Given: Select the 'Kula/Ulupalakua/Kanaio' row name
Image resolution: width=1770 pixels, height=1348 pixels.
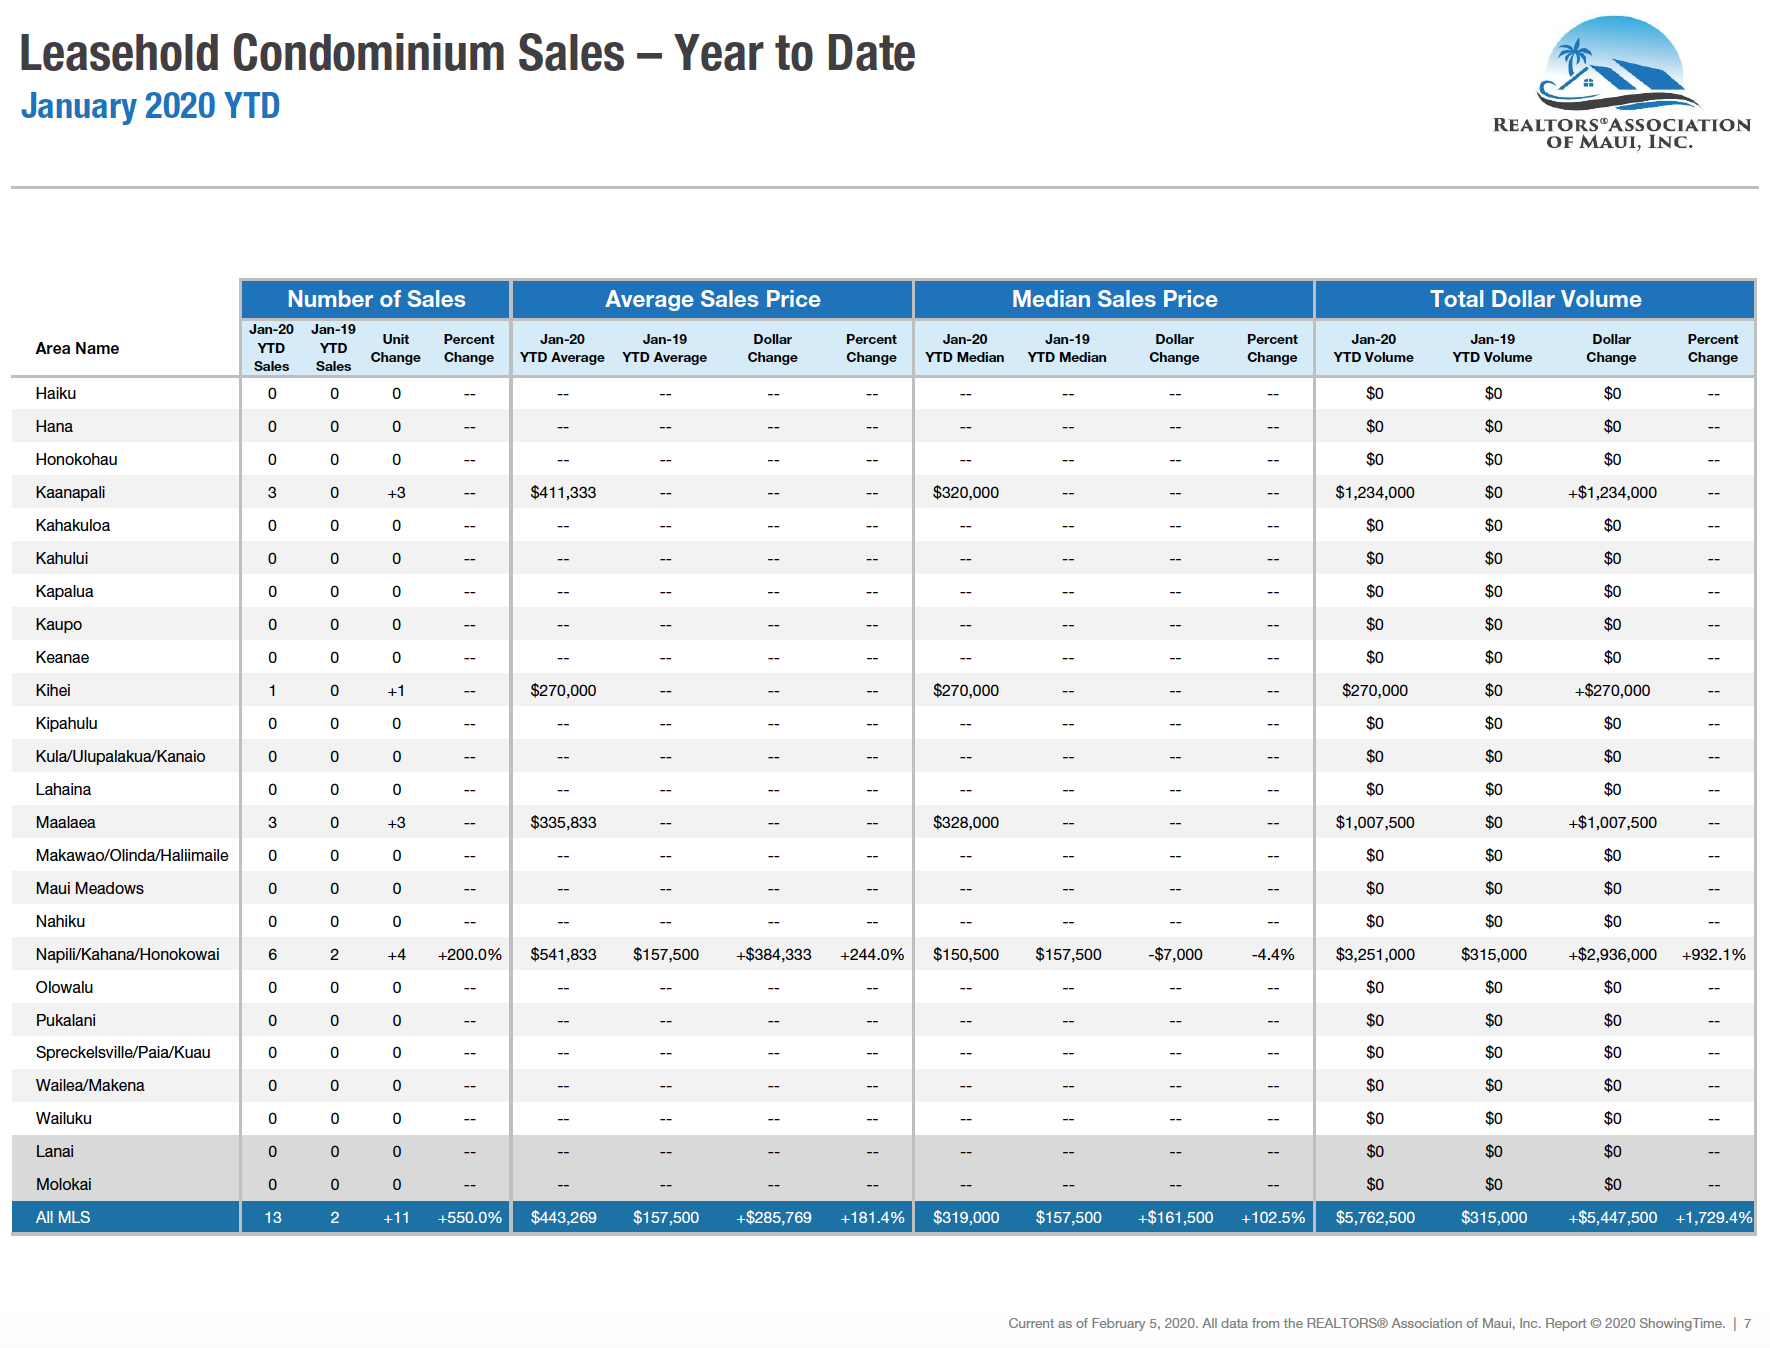Looking at the screenshot, I should point(120,756).
